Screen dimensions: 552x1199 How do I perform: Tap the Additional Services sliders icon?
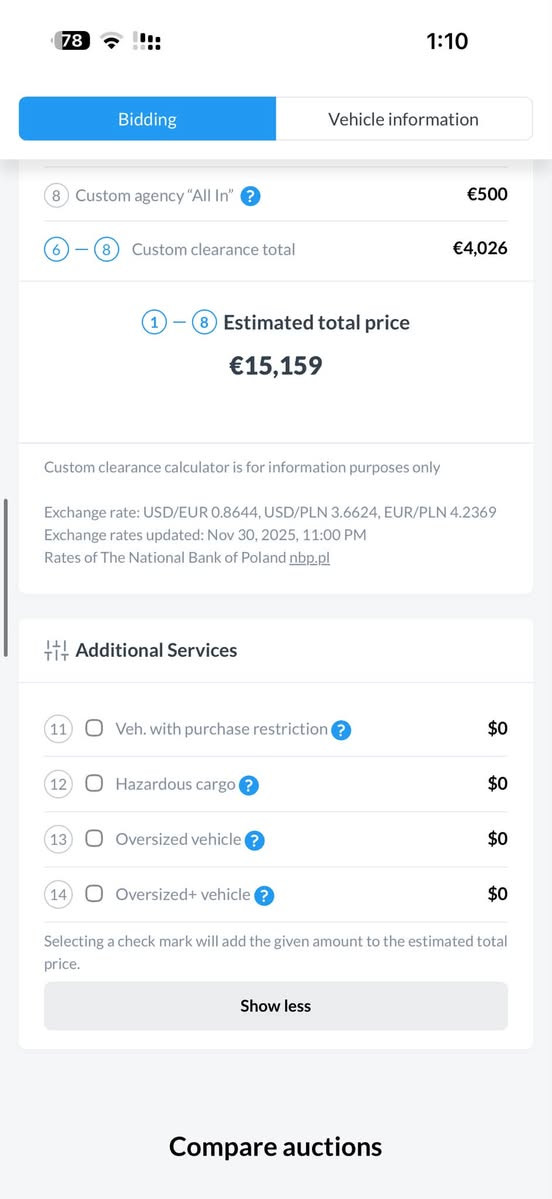(57, 650)
